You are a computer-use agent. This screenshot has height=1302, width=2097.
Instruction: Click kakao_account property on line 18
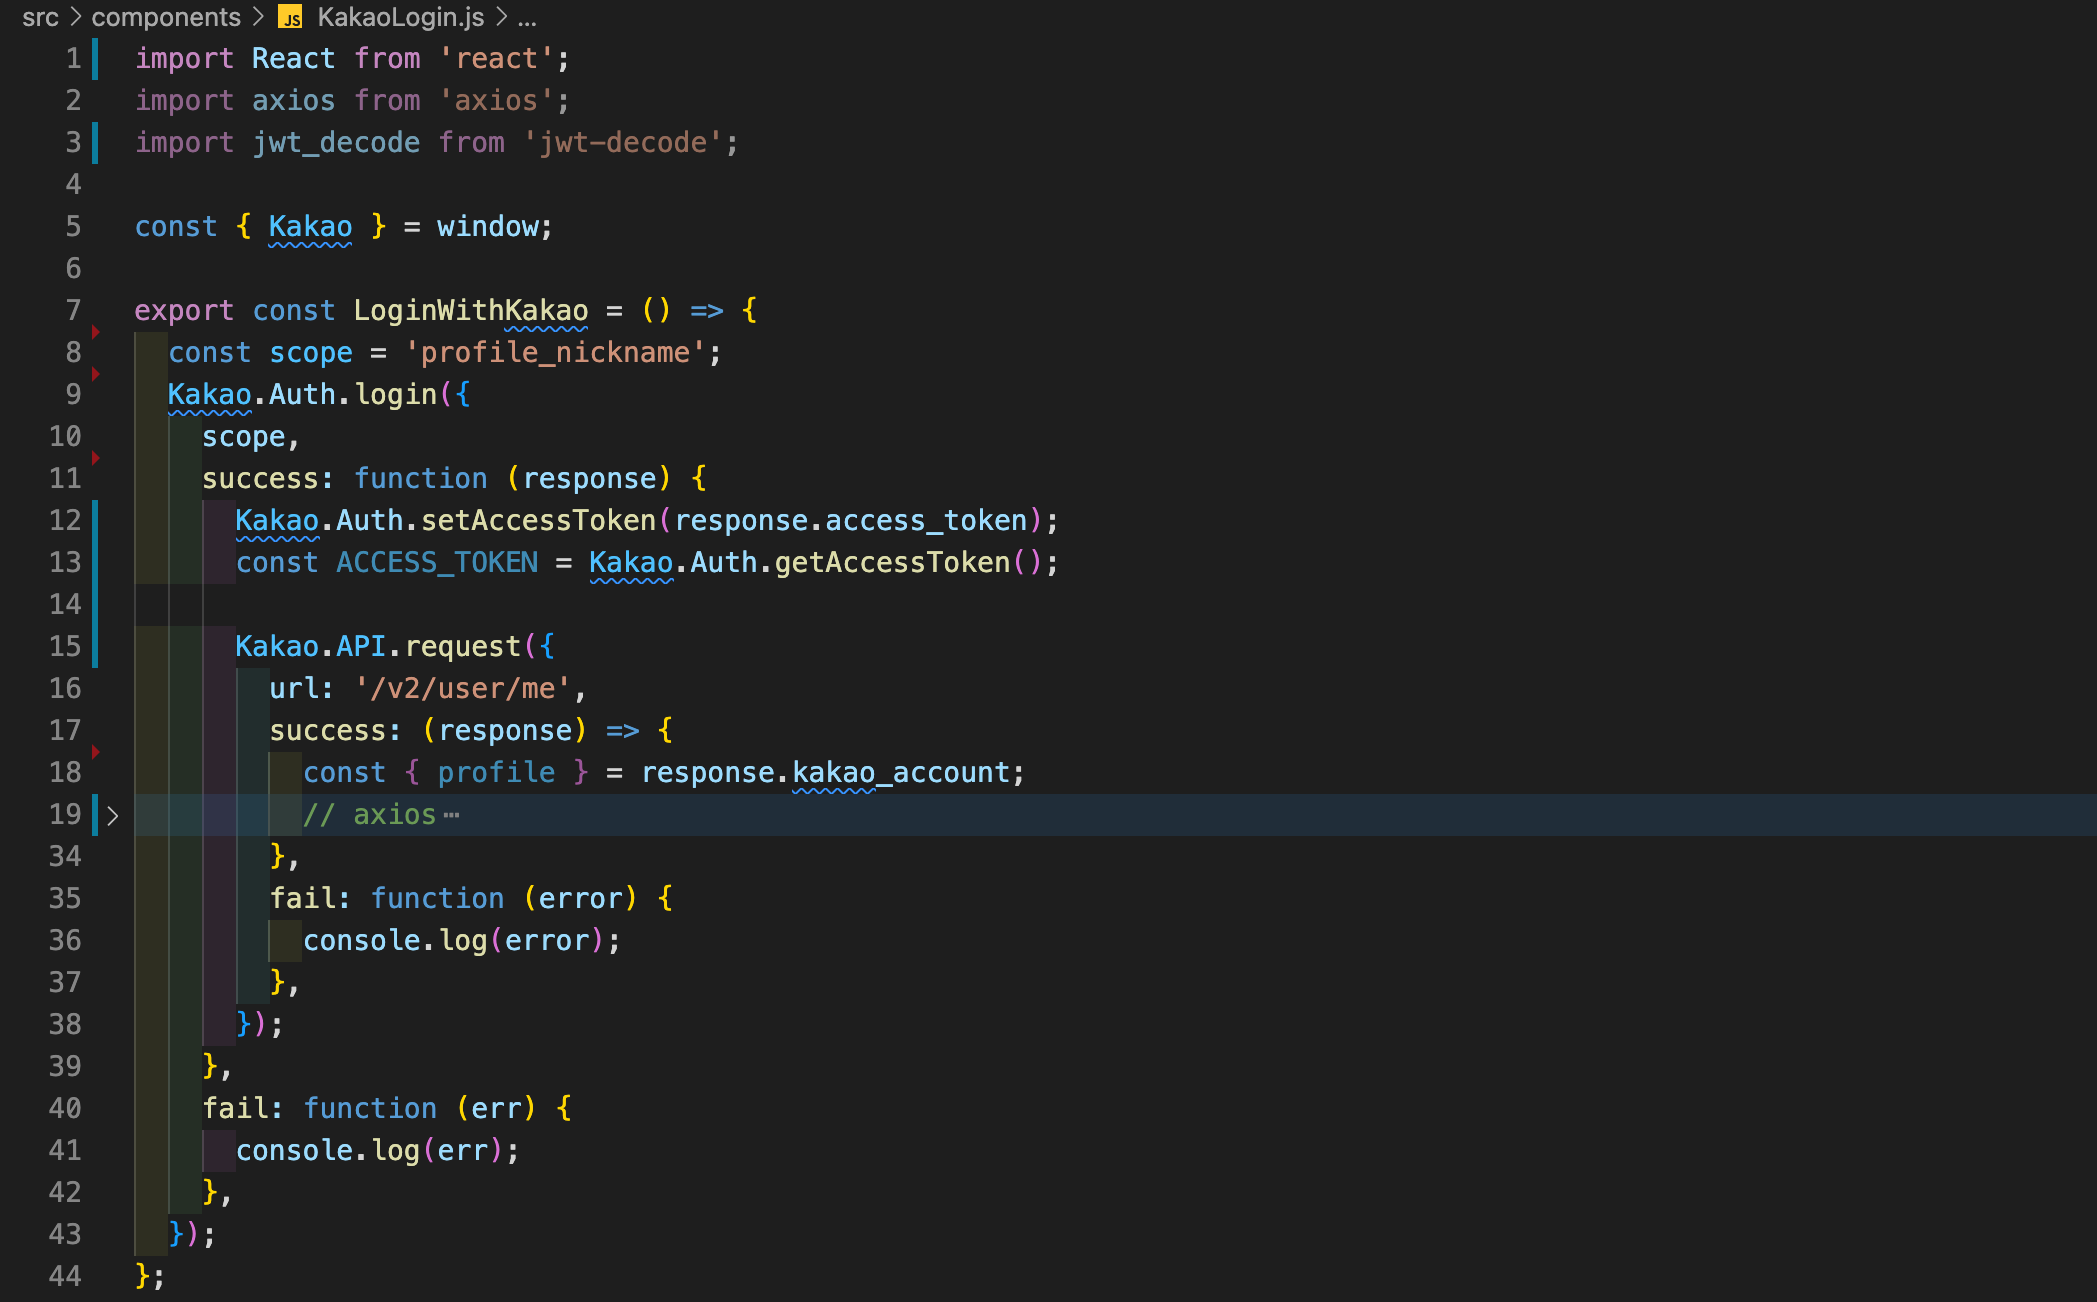click(901, 773)
